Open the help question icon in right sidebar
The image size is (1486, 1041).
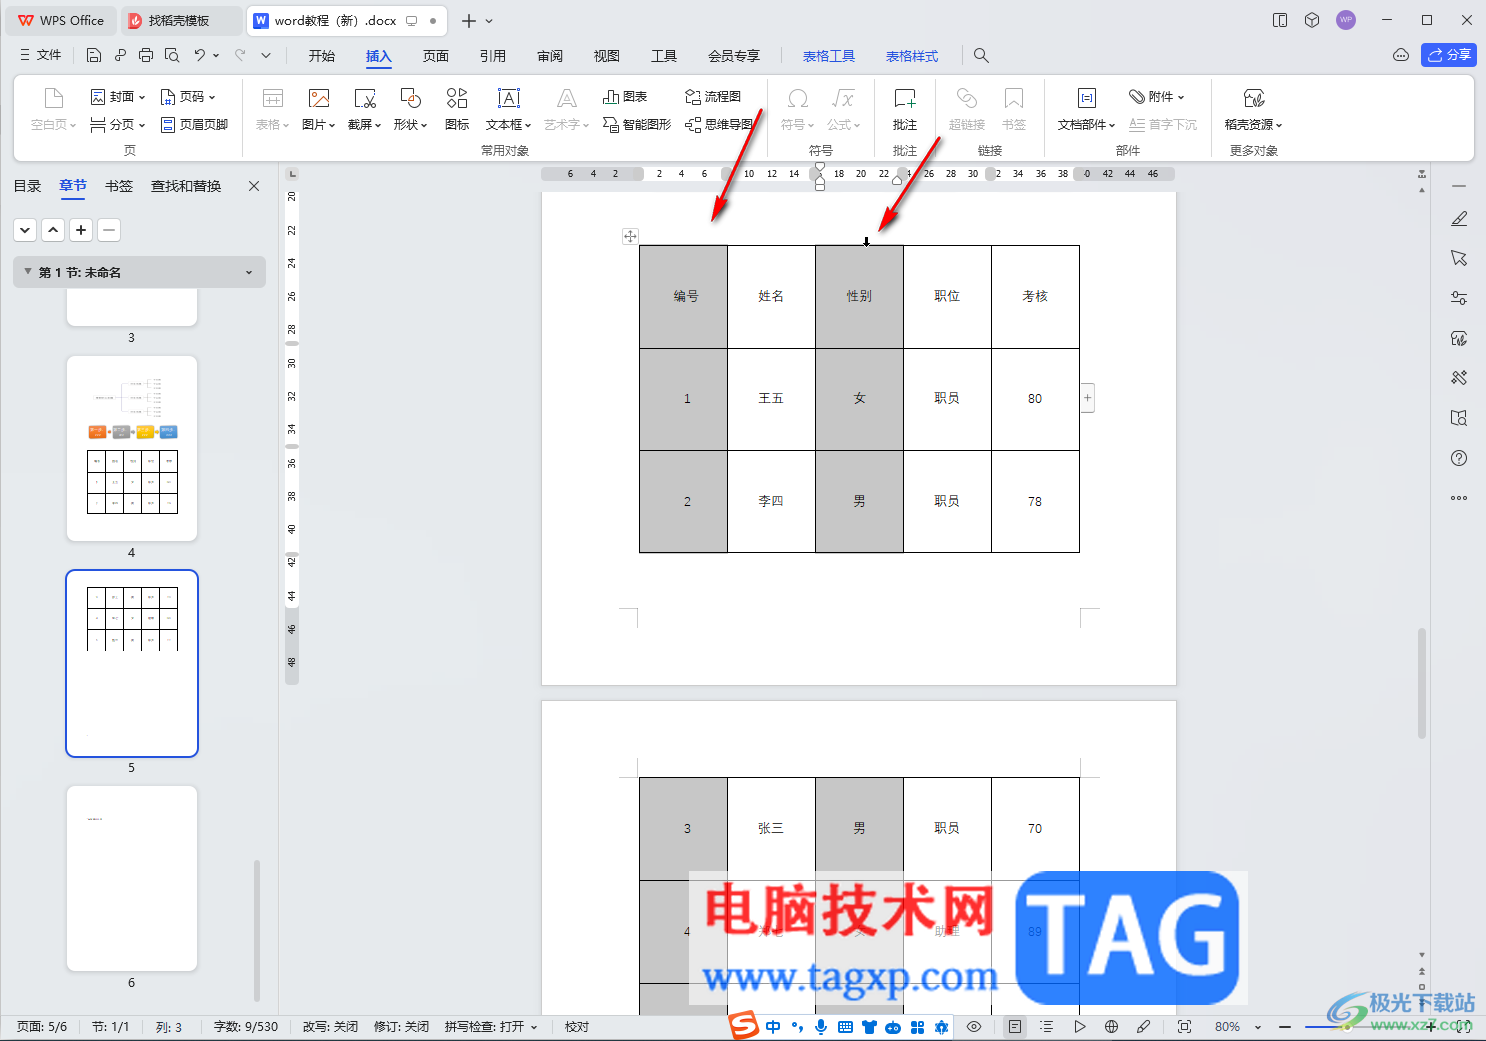pyautogui.click(x=1459, y=458)
